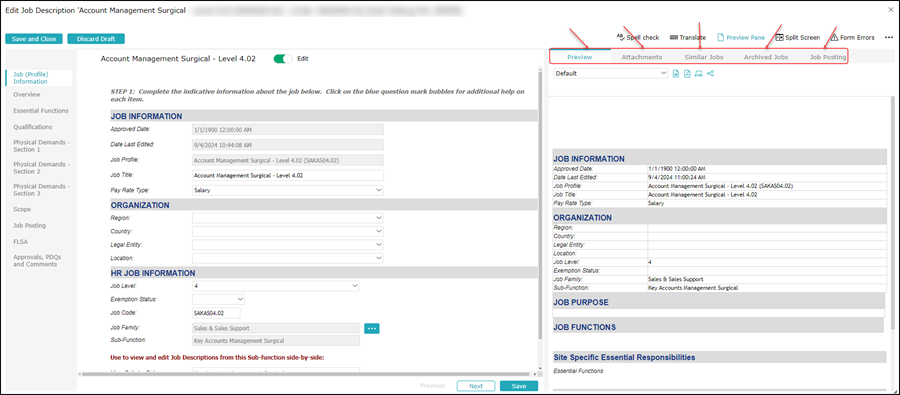Click JOB PURPOSE heading in preview
Screen dimensions: 900x395
581,302
